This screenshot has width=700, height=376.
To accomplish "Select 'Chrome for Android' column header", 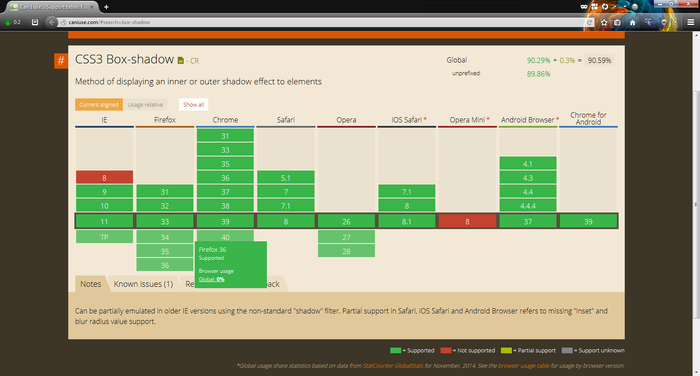I will click(588, 118).
